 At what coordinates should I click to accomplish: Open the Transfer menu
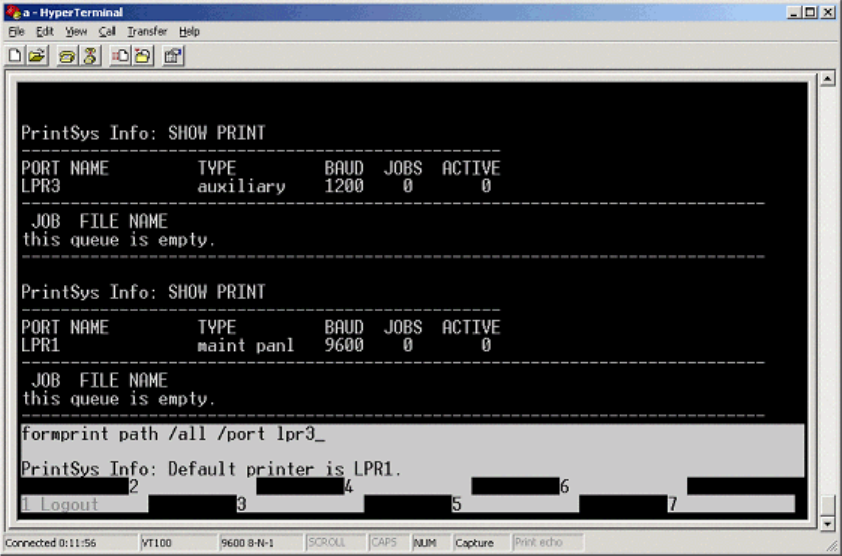tap(147, 32)
